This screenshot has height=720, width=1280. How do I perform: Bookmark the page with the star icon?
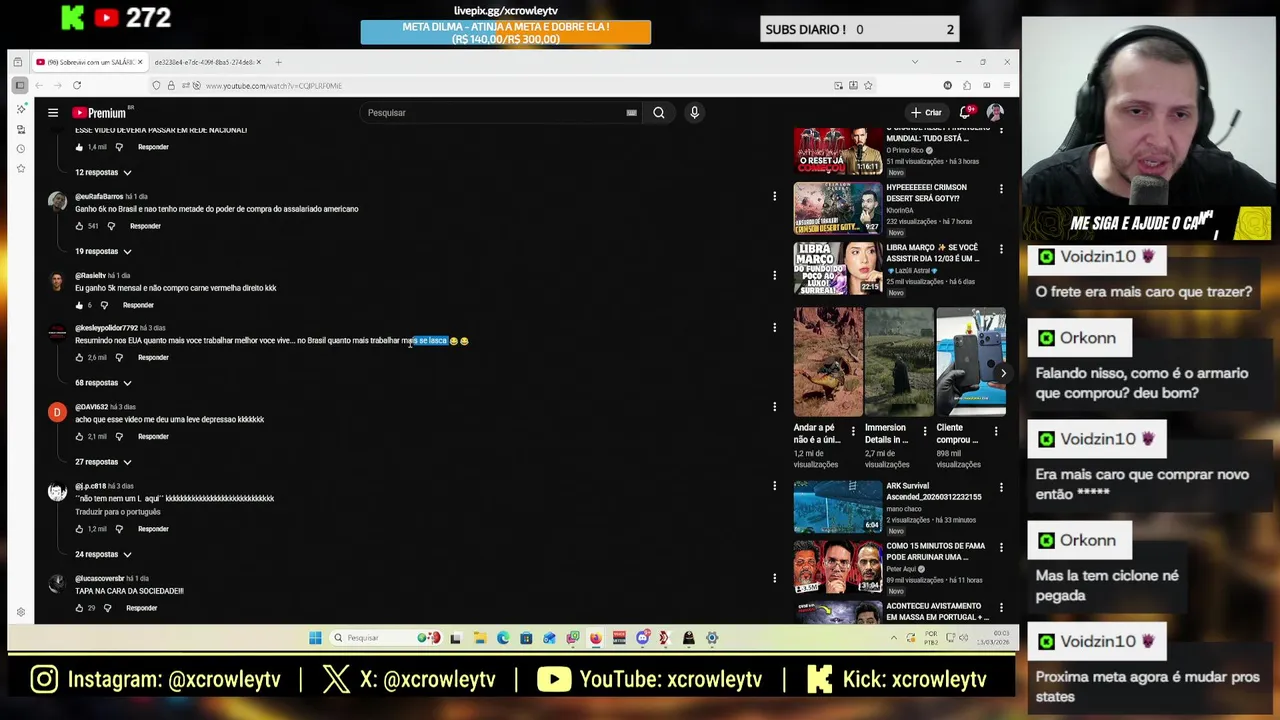click(868, 86)
